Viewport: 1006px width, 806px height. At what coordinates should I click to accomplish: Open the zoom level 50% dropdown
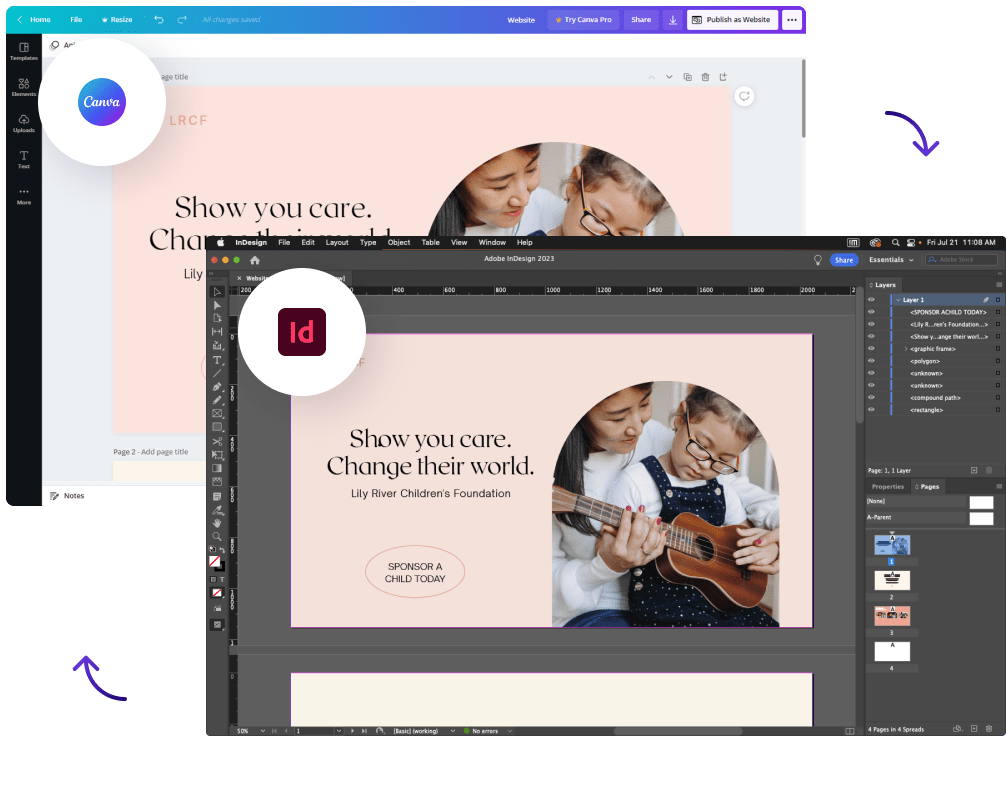tap(260, 731)
